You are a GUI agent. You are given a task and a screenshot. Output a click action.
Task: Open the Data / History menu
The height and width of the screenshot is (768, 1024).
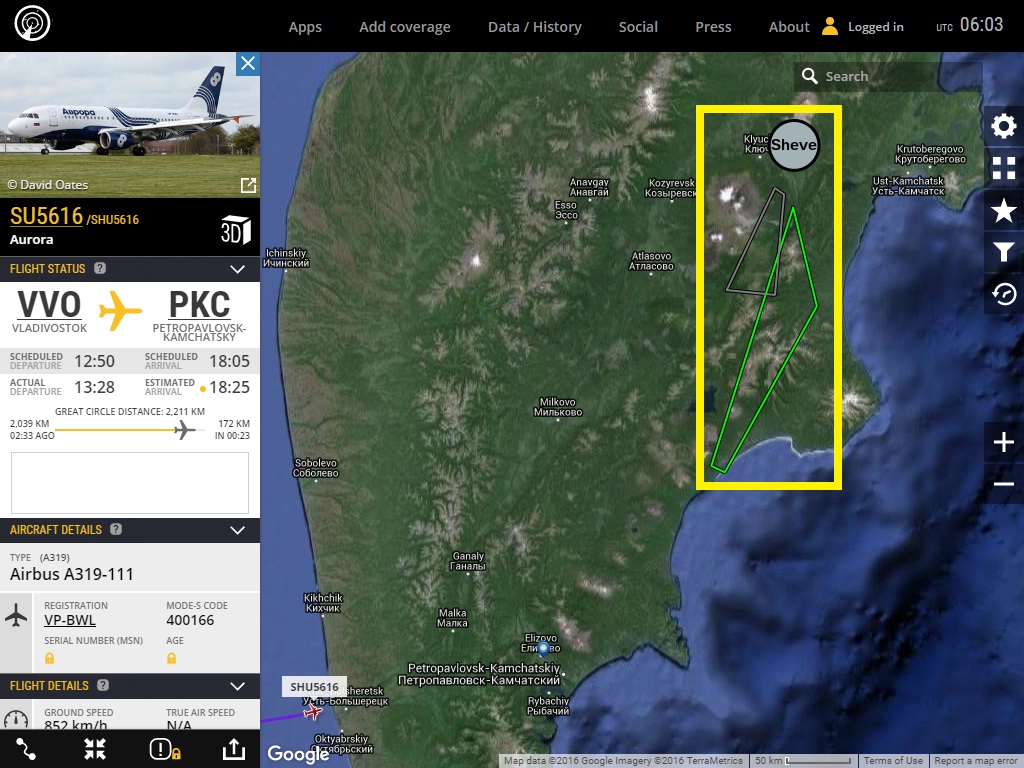[534, 27]
